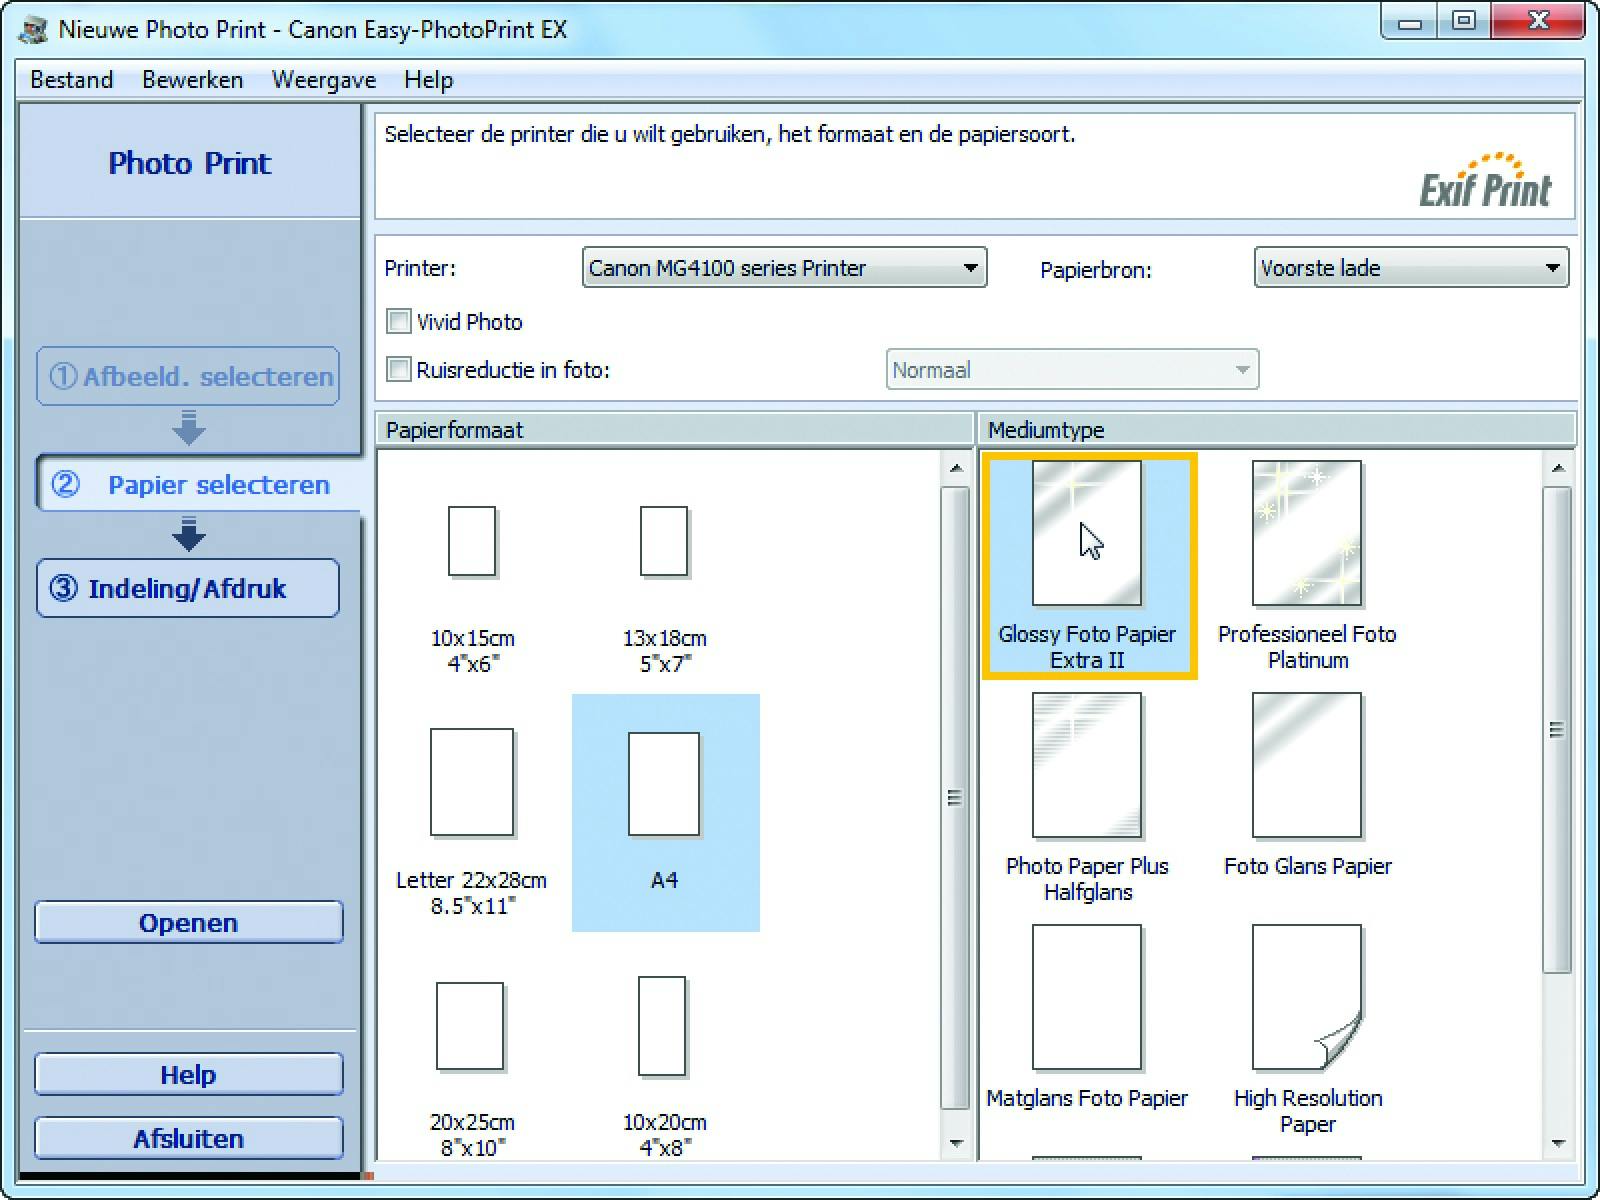Maximize the Easy-PhotoPrint EX window
Viewport: 1600px width, 1200px height.
tap(1464, 22)
